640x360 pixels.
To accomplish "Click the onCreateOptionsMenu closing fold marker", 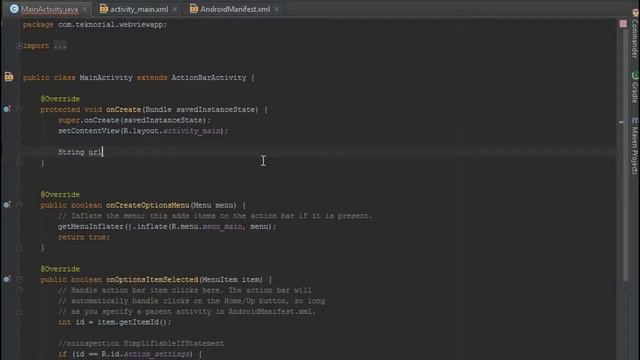I will (x=19, y=248).
